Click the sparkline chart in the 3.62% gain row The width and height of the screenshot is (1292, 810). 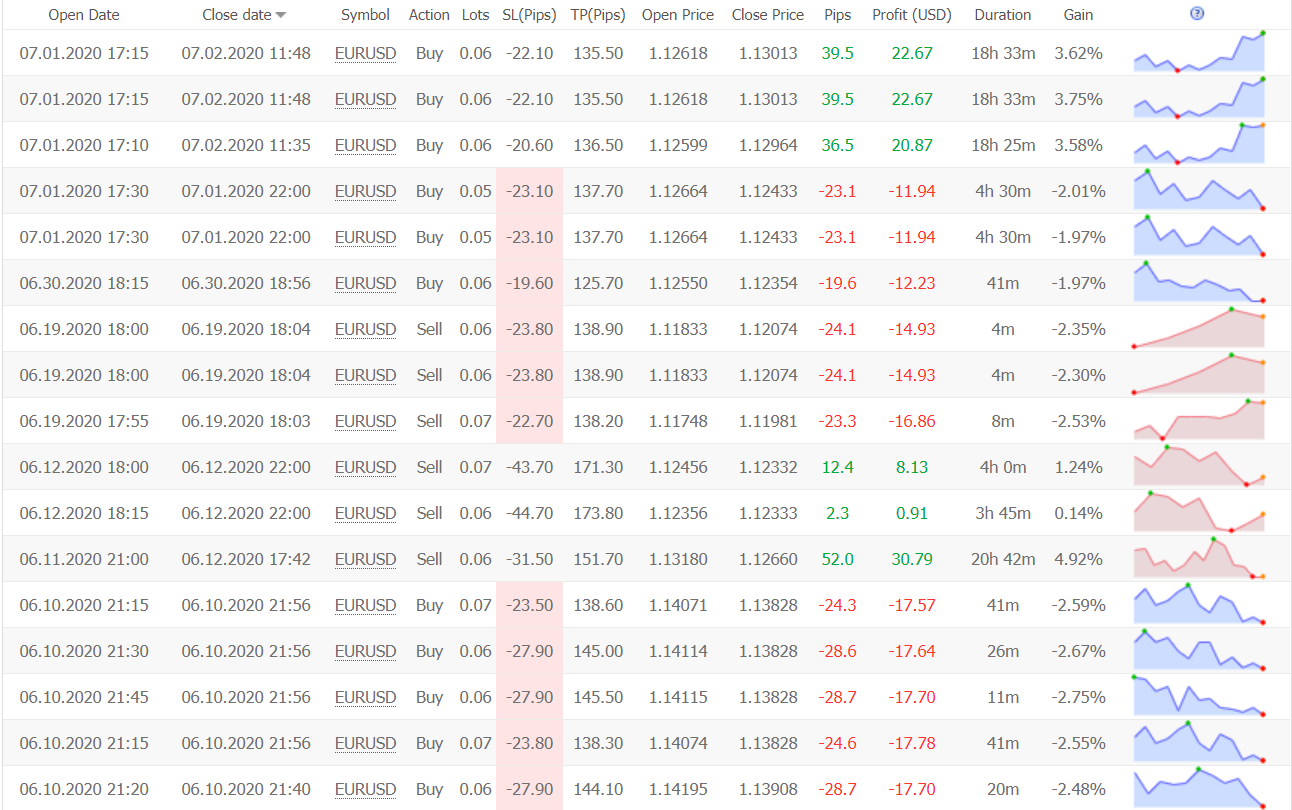click(1199, 52)
